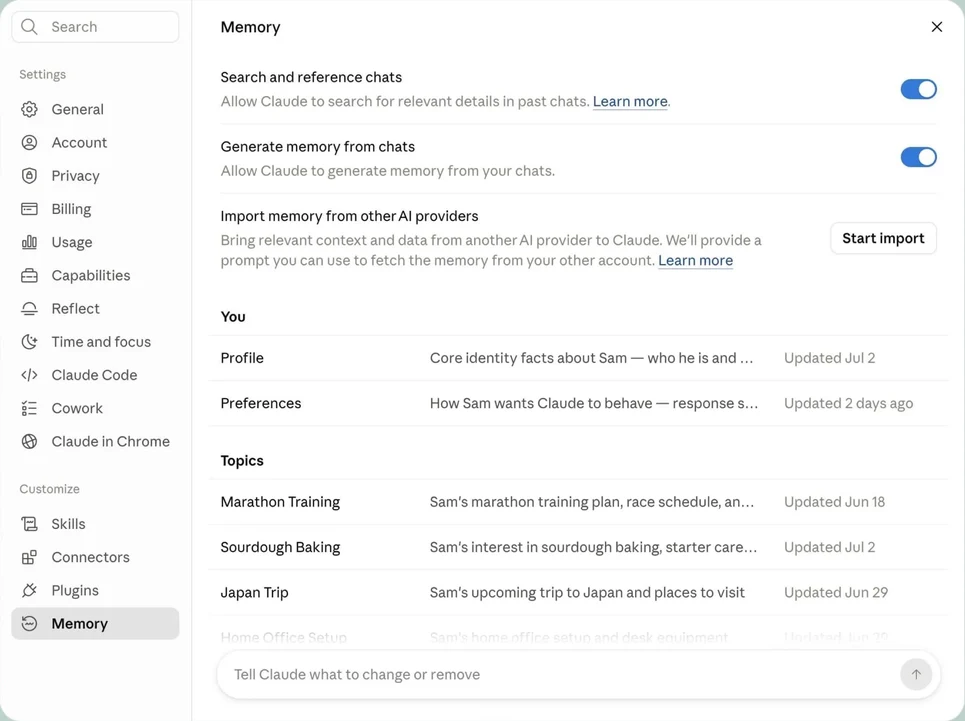Go to the Cowork section

pos(95,408)
